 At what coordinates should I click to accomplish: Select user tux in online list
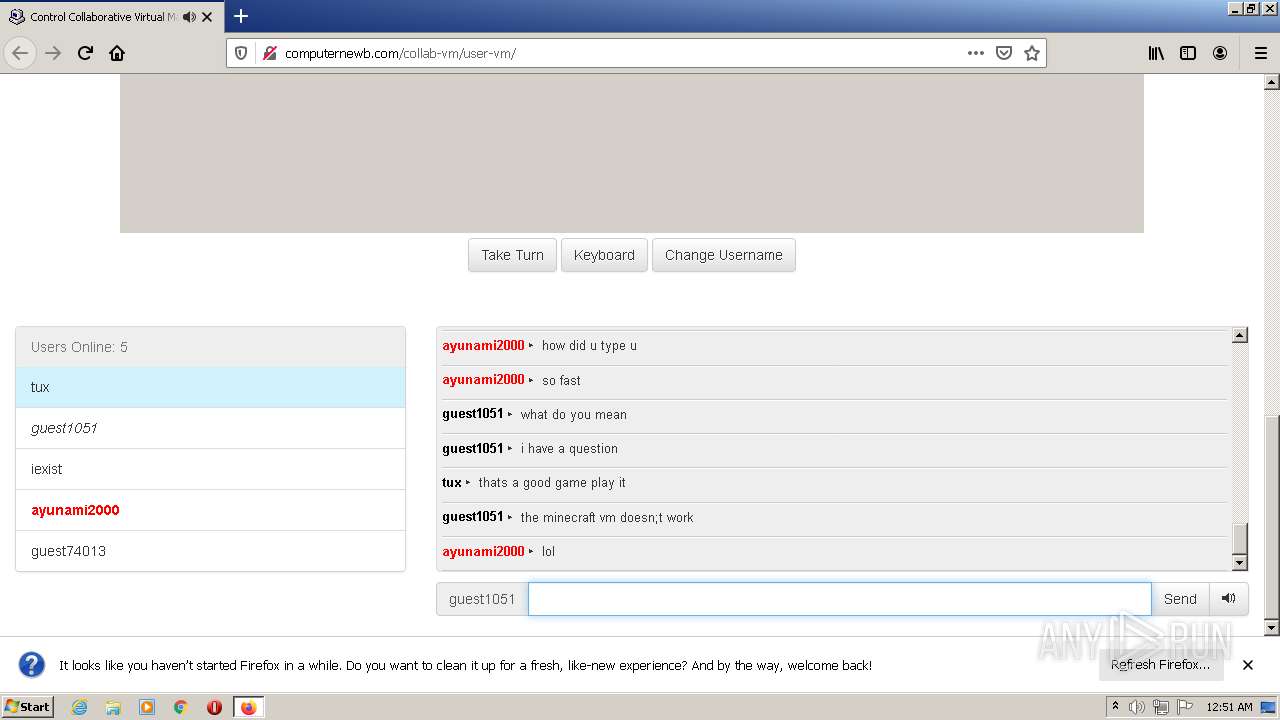click(x=210, y=387)
